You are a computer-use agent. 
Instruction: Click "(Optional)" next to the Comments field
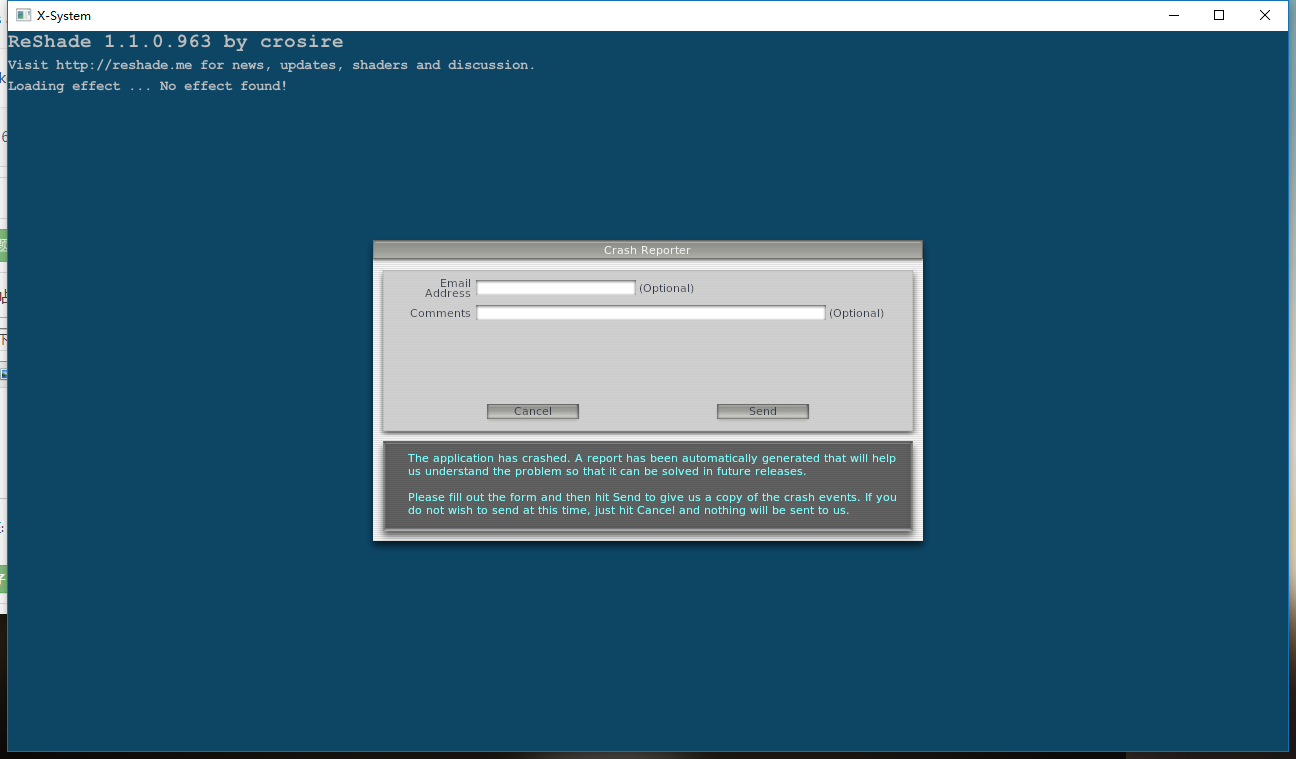(x=856, y=313)
